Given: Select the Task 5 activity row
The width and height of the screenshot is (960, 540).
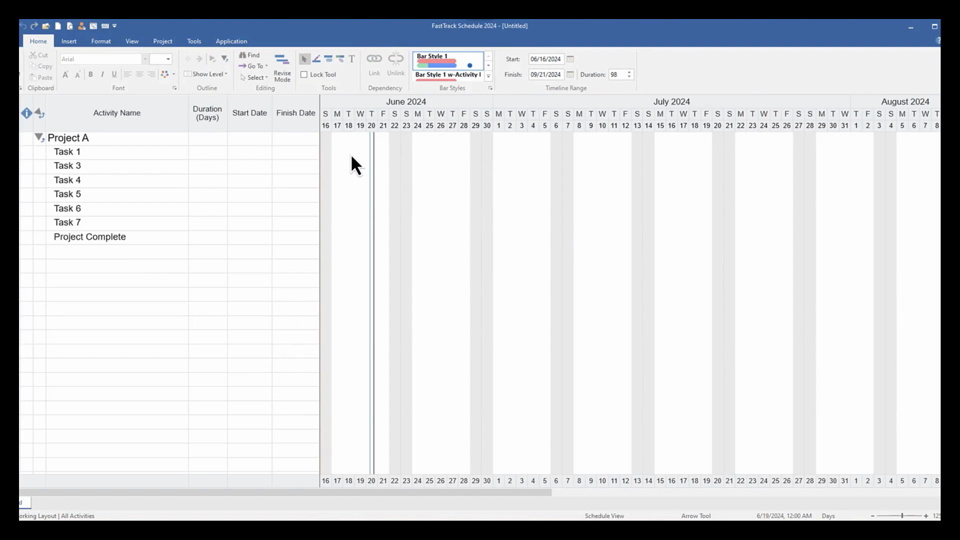Looking at the screenshot, I should click(x=169, y=194).
